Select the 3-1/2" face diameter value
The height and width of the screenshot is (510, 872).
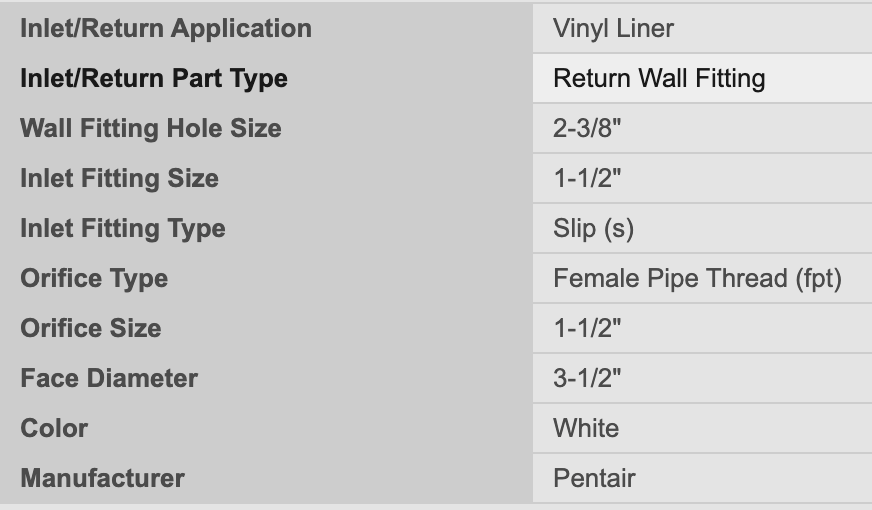pyautogui.click(x=587, y=378)
